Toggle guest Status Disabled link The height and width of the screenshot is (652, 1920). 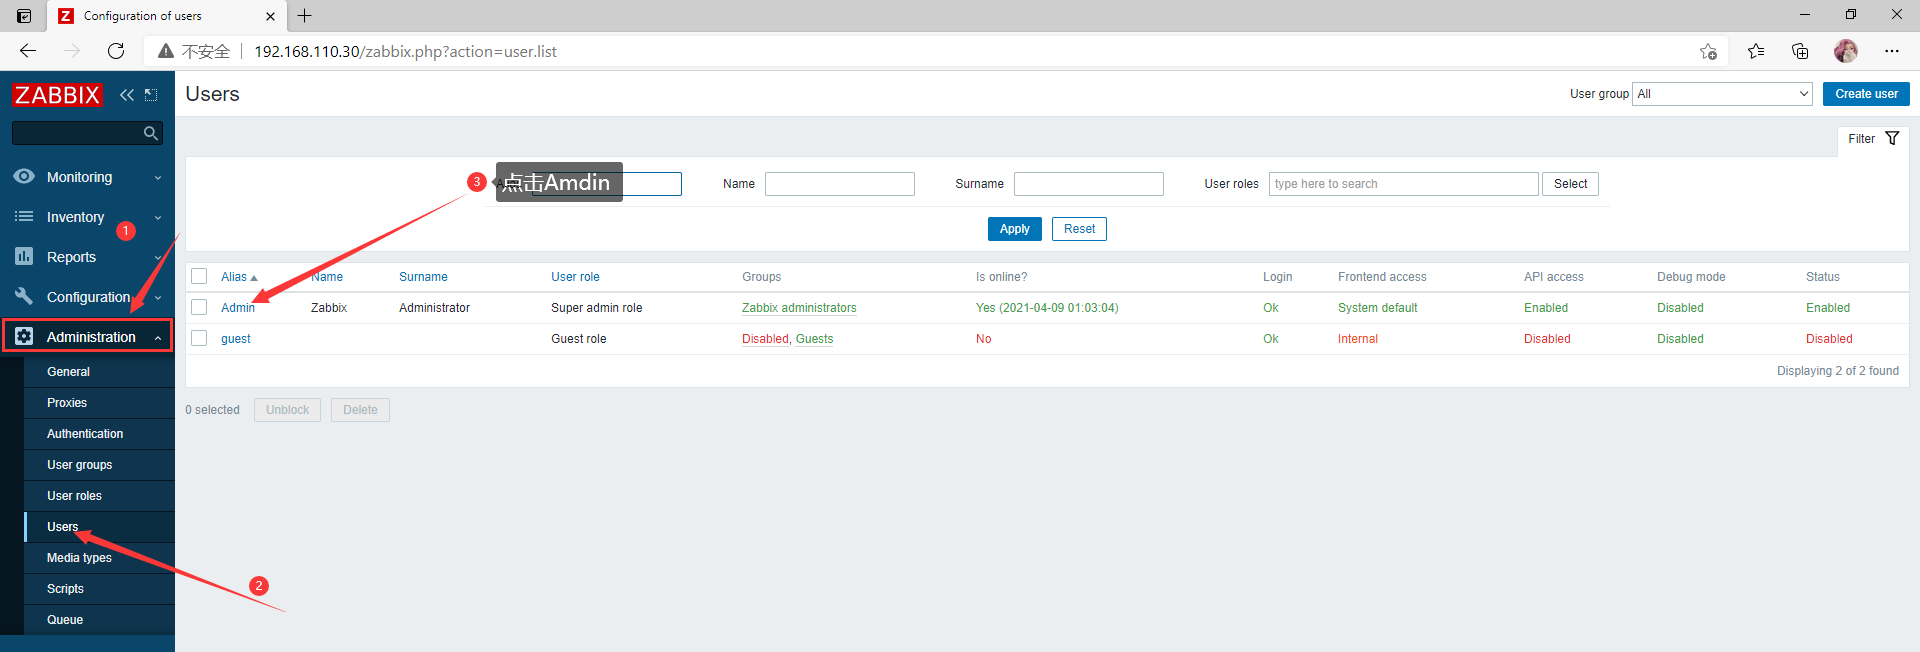point(1829,339)
